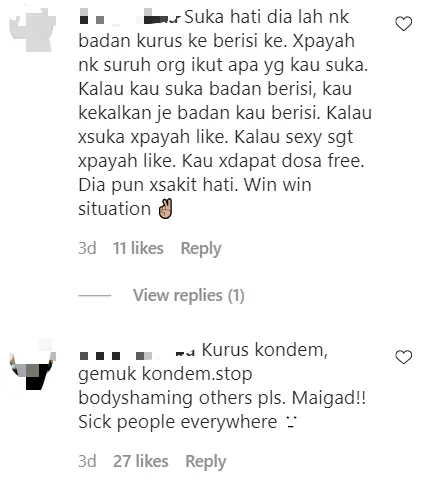Click the blurred username before "Kurus kondem"
Viewport: 435px width, 485px height.
pyautogui.click(x=137, y=355)
